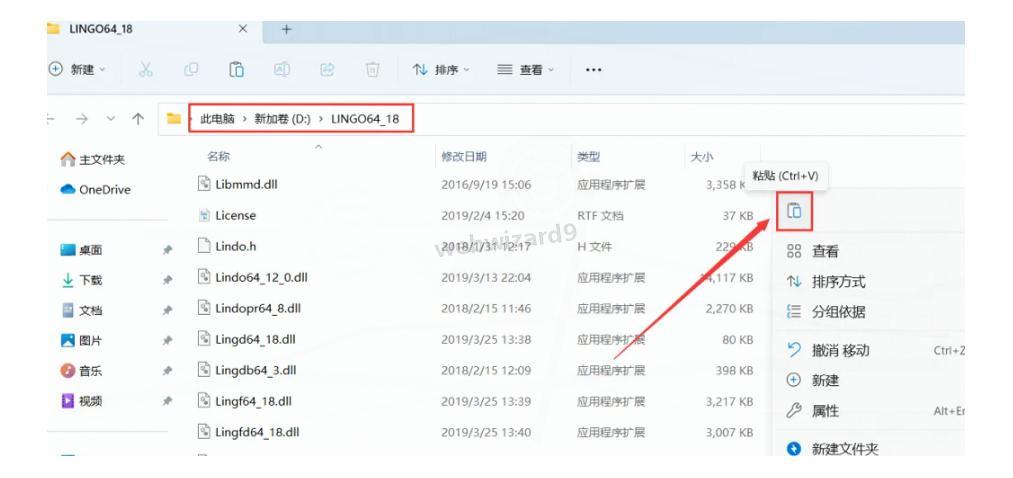Image resolution: width=1013 pixels, height=478 pixels.
Task: Select the License RTF file
Action: [x=235, y=216]
